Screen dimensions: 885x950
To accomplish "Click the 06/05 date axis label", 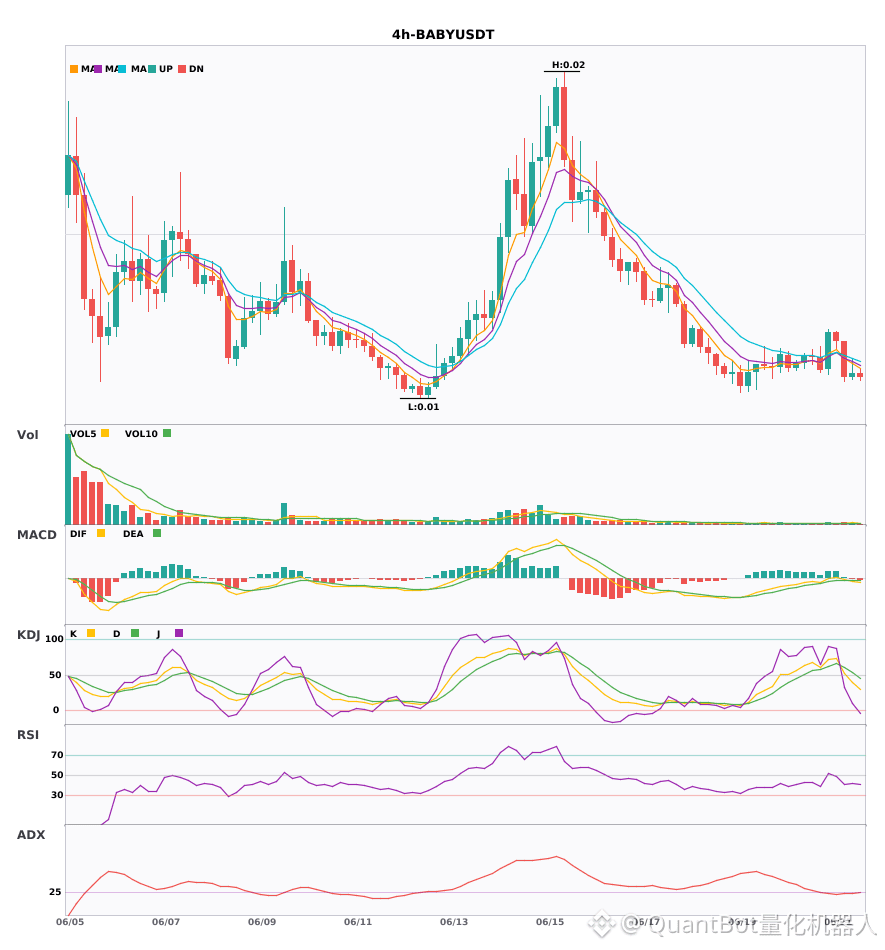I will [70, 922].
